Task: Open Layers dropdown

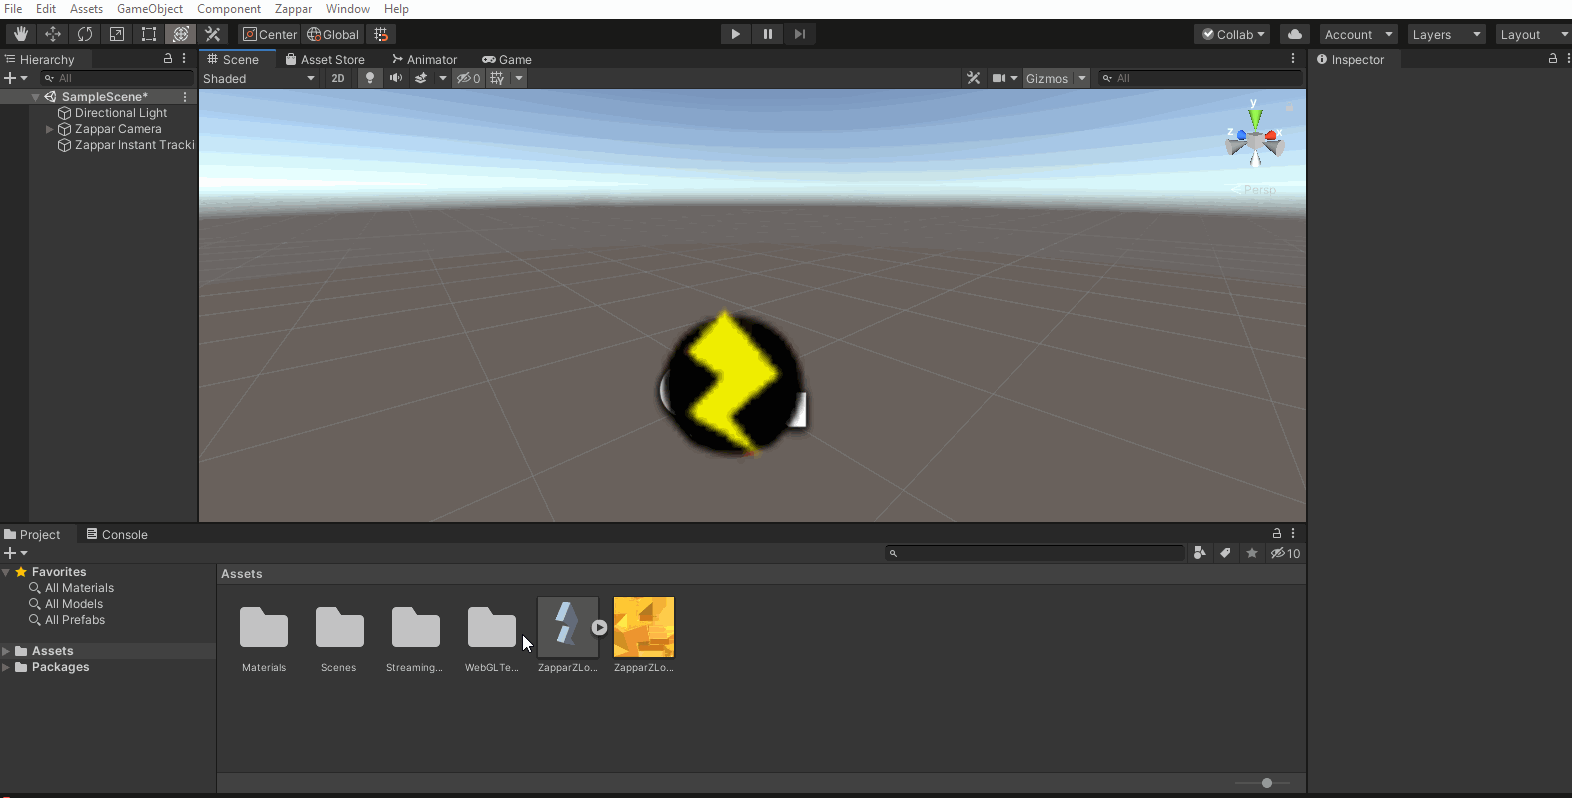Action: tap(1447, 34)
